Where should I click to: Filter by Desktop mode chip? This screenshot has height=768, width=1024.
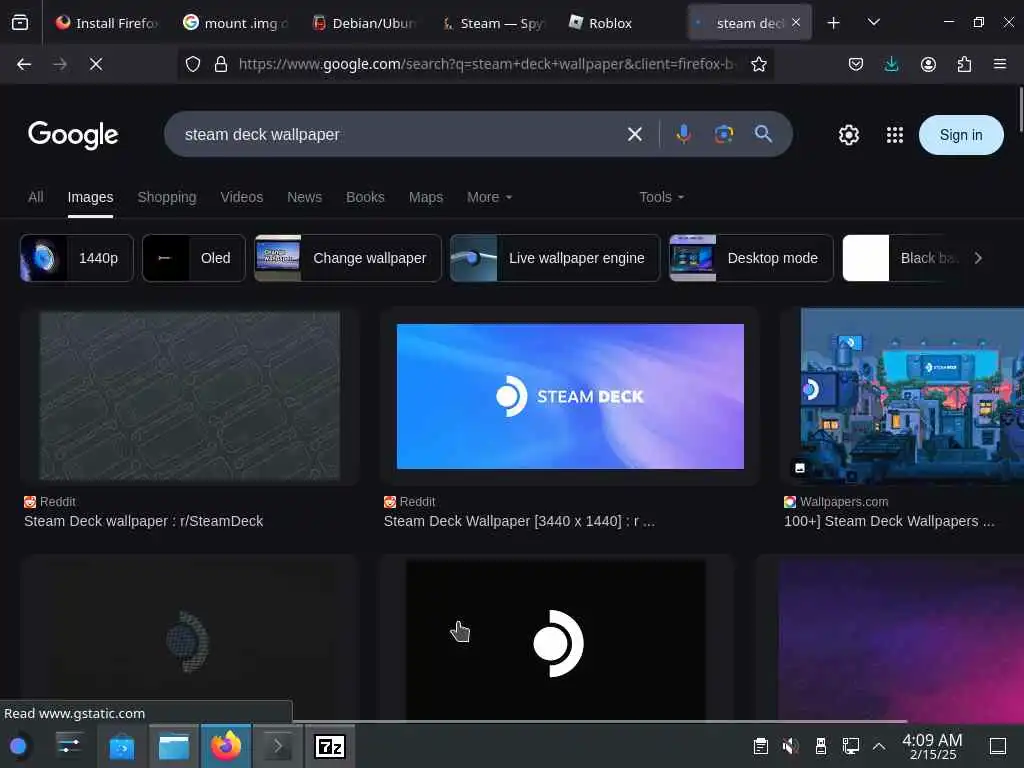pyautogui.click(x=751, y=258)
